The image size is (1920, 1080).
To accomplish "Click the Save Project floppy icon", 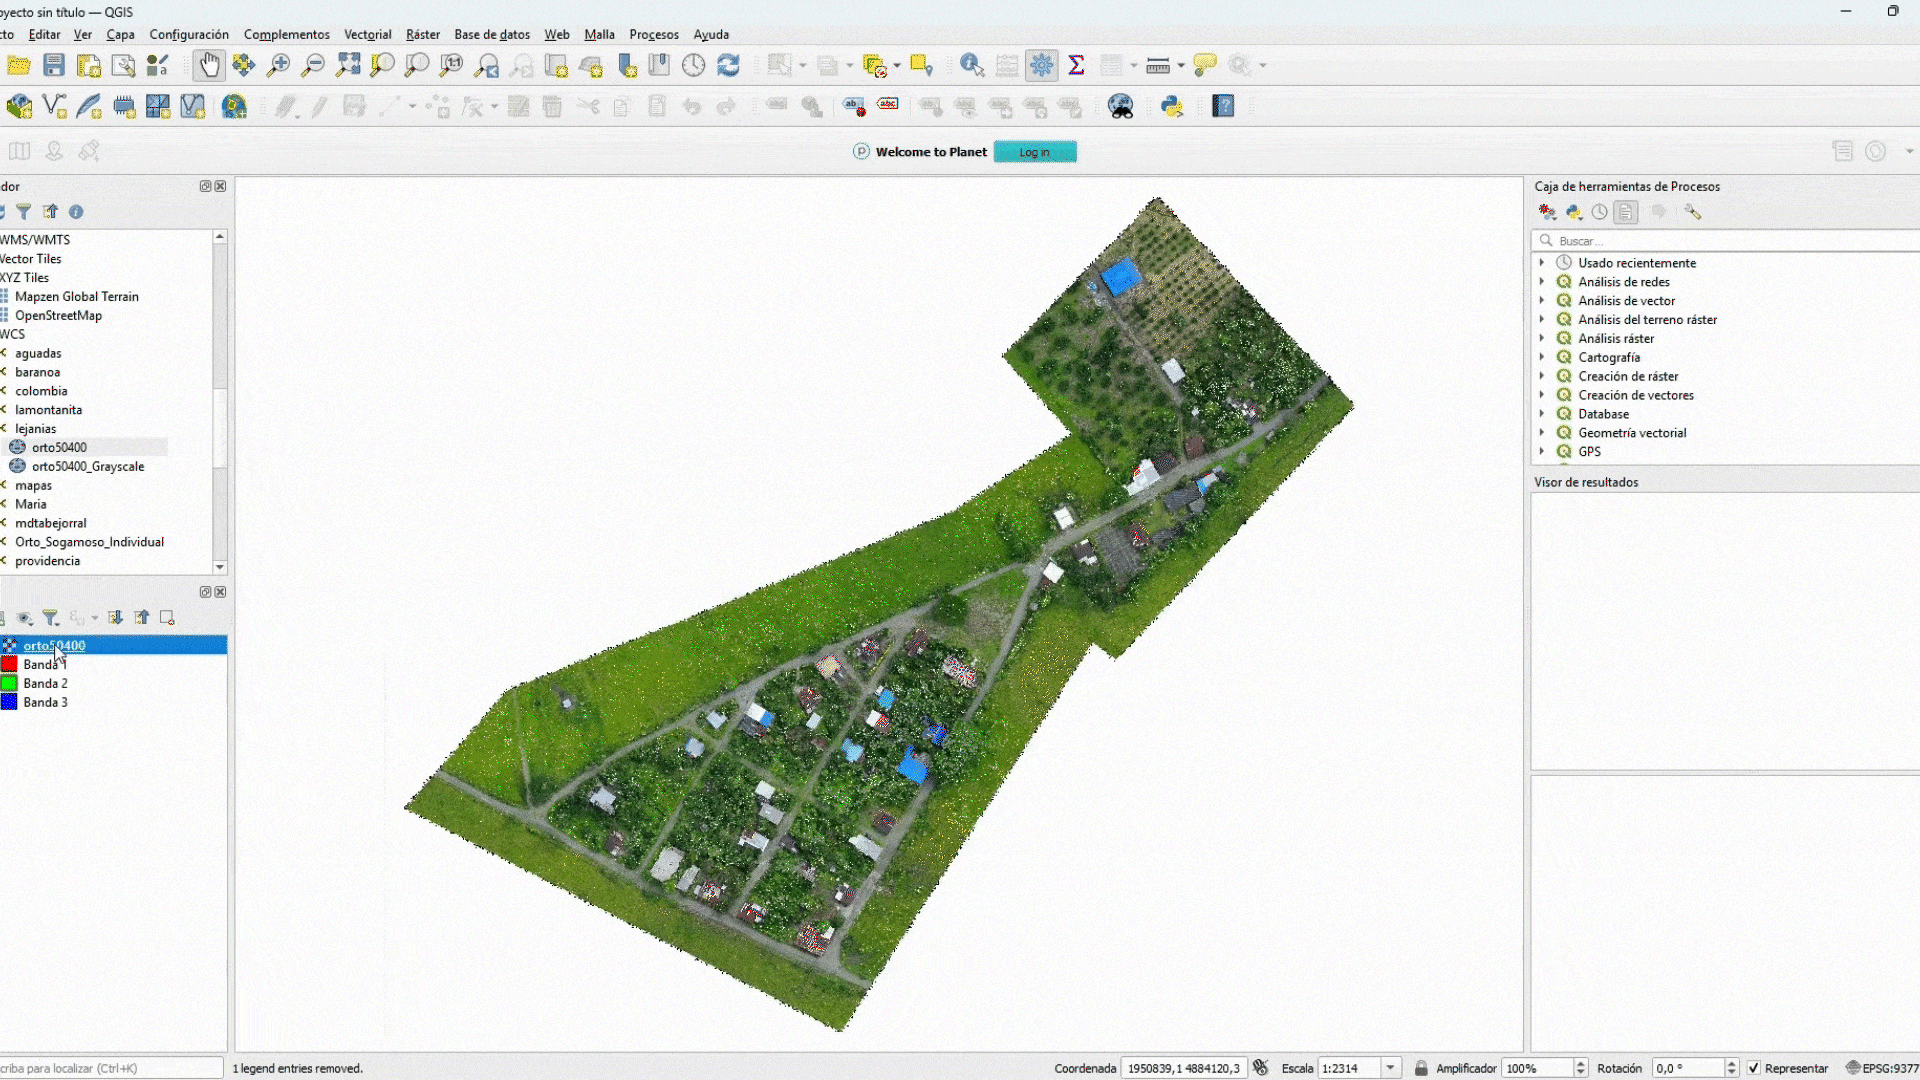I will (54, 66).
